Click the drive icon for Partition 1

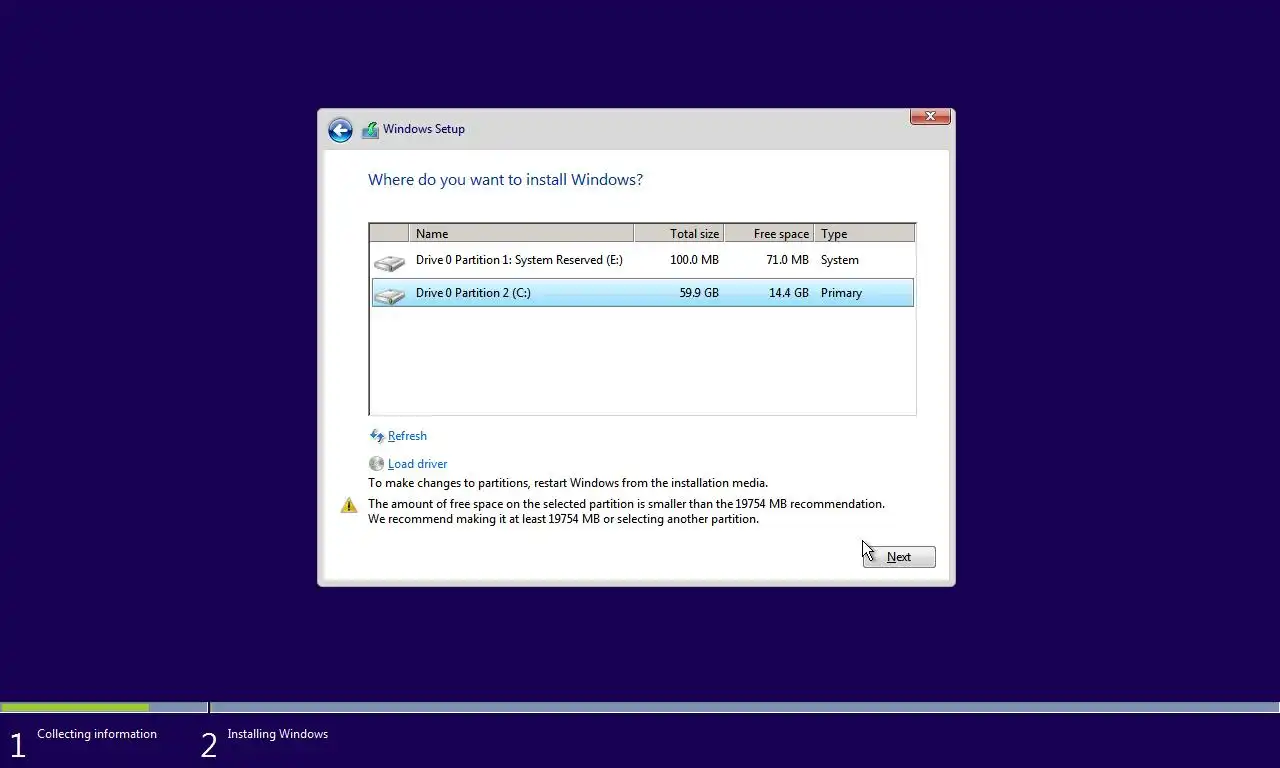pos(389,262)
